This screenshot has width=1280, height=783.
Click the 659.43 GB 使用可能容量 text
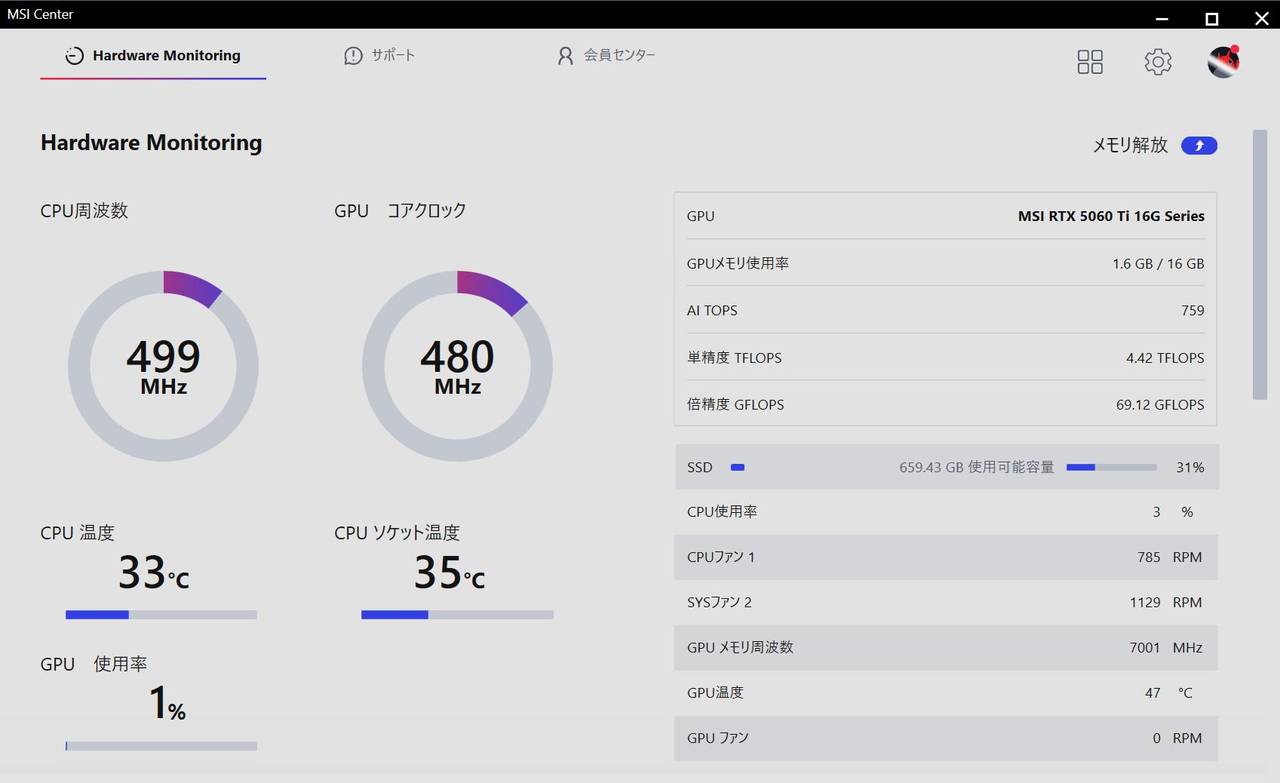coord(977,467)
